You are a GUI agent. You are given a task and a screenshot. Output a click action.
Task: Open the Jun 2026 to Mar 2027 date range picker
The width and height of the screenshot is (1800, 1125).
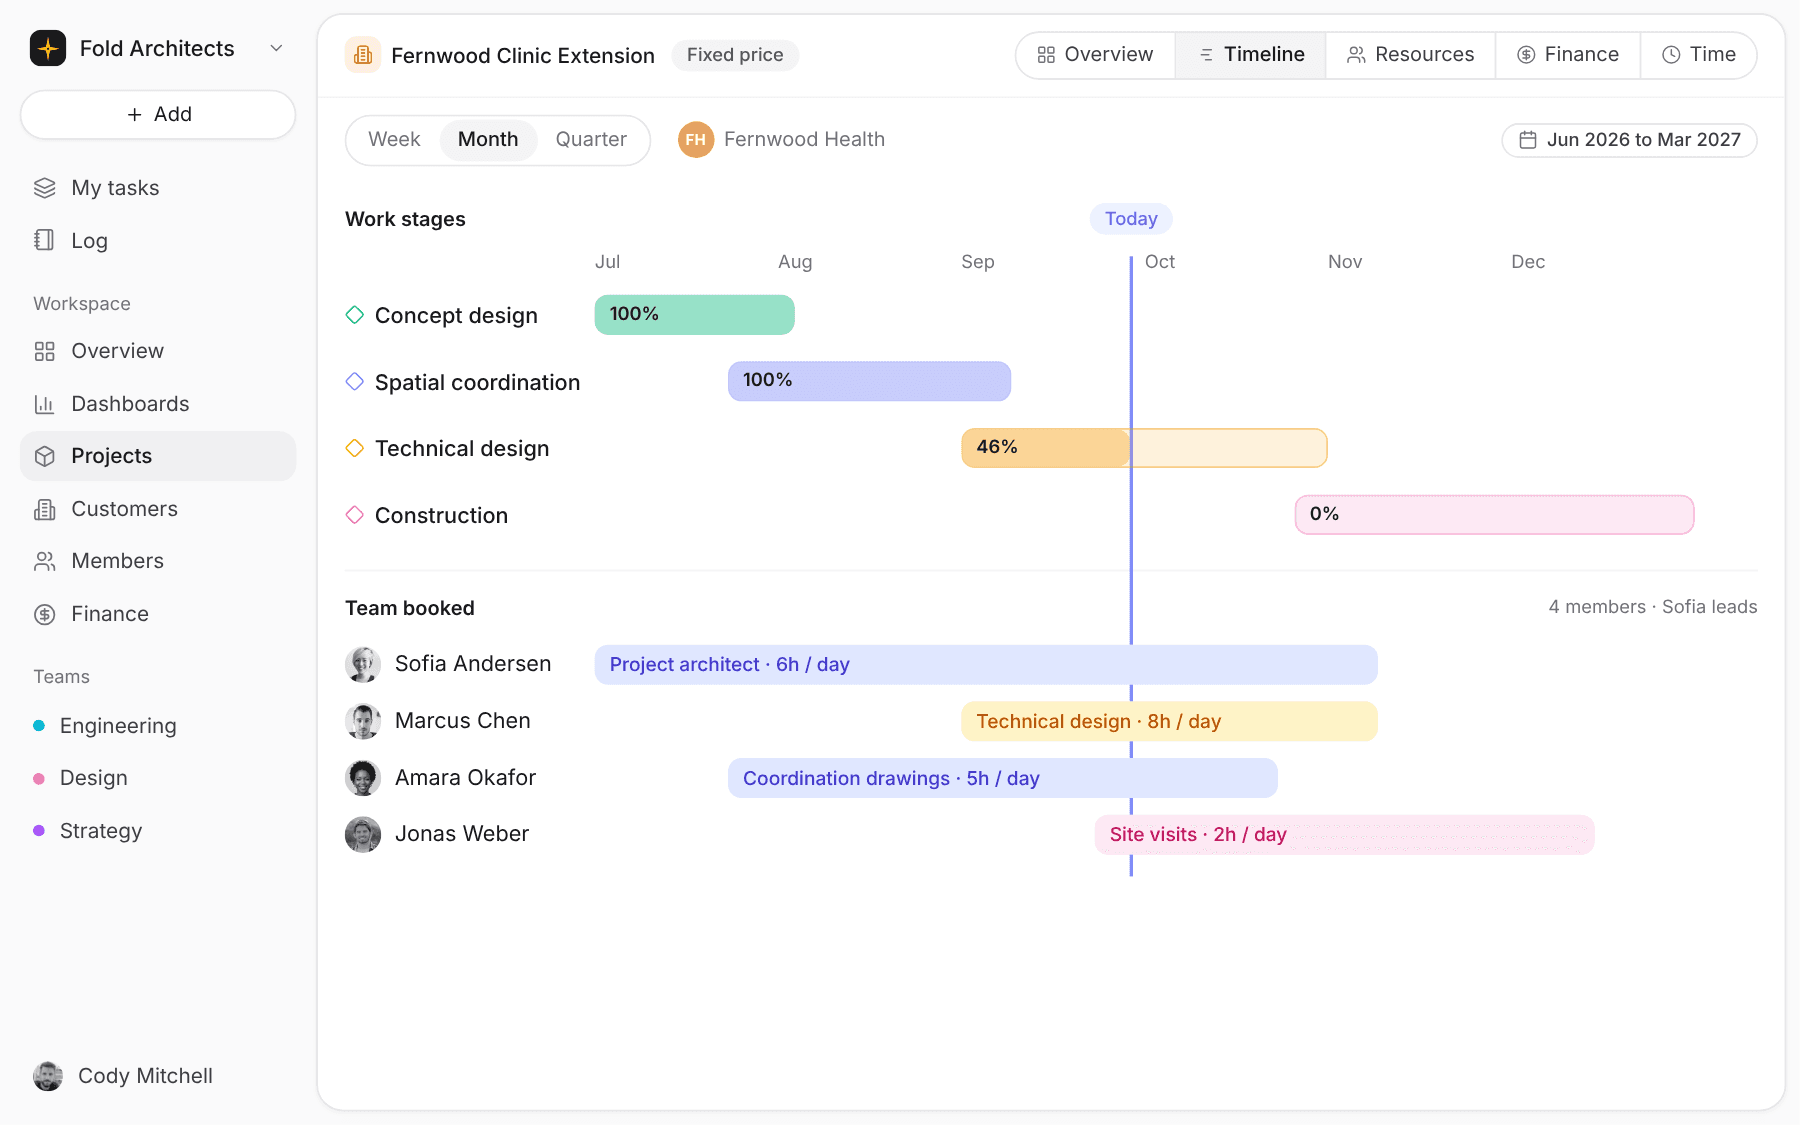(x=1629, y=140)
